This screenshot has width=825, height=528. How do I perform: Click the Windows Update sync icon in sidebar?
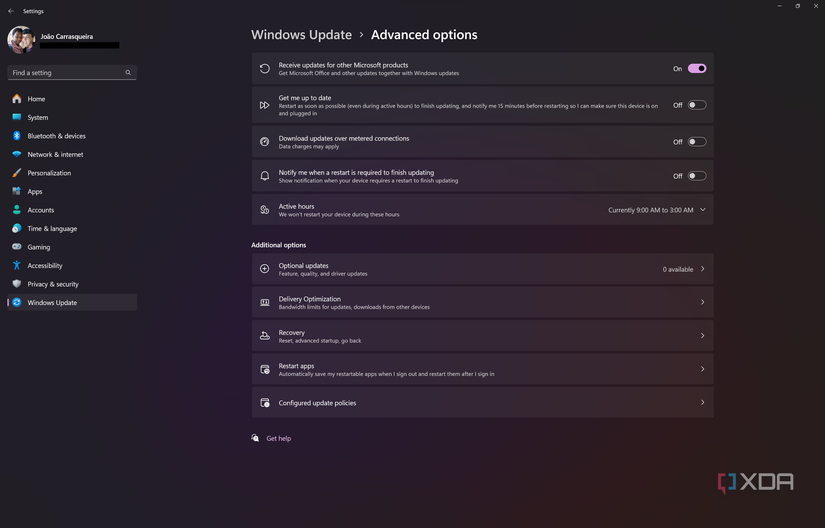click(x=17, y=302)
